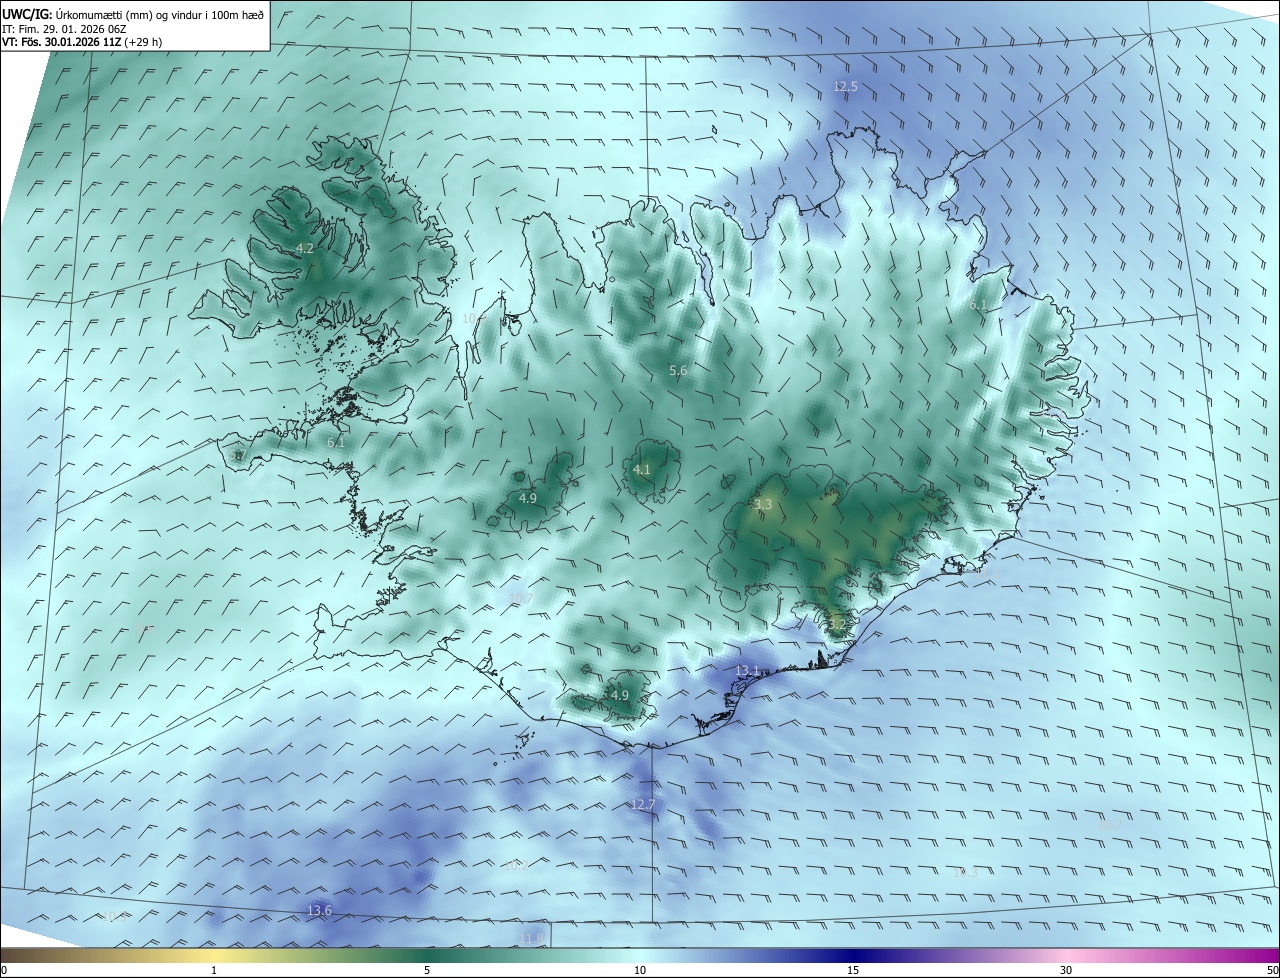
Task: Click the 1 tick on the color scale
Action: (214, 970)
